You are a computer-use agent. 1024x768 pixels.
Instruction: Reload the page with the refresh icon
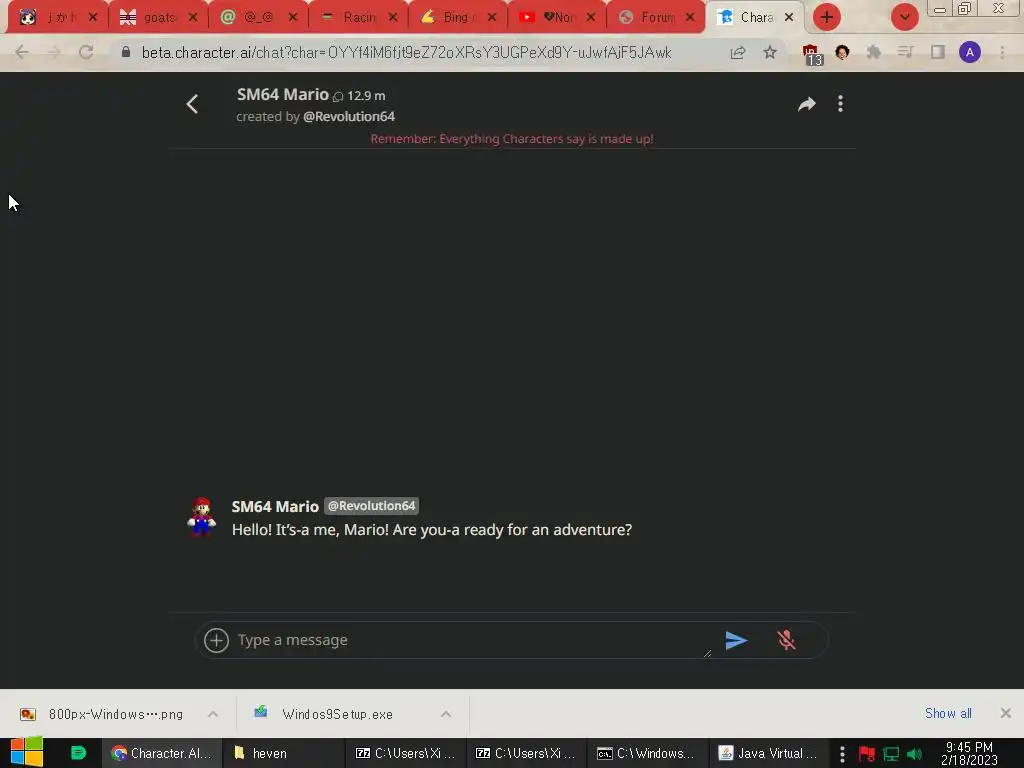(x=86, y=52)
